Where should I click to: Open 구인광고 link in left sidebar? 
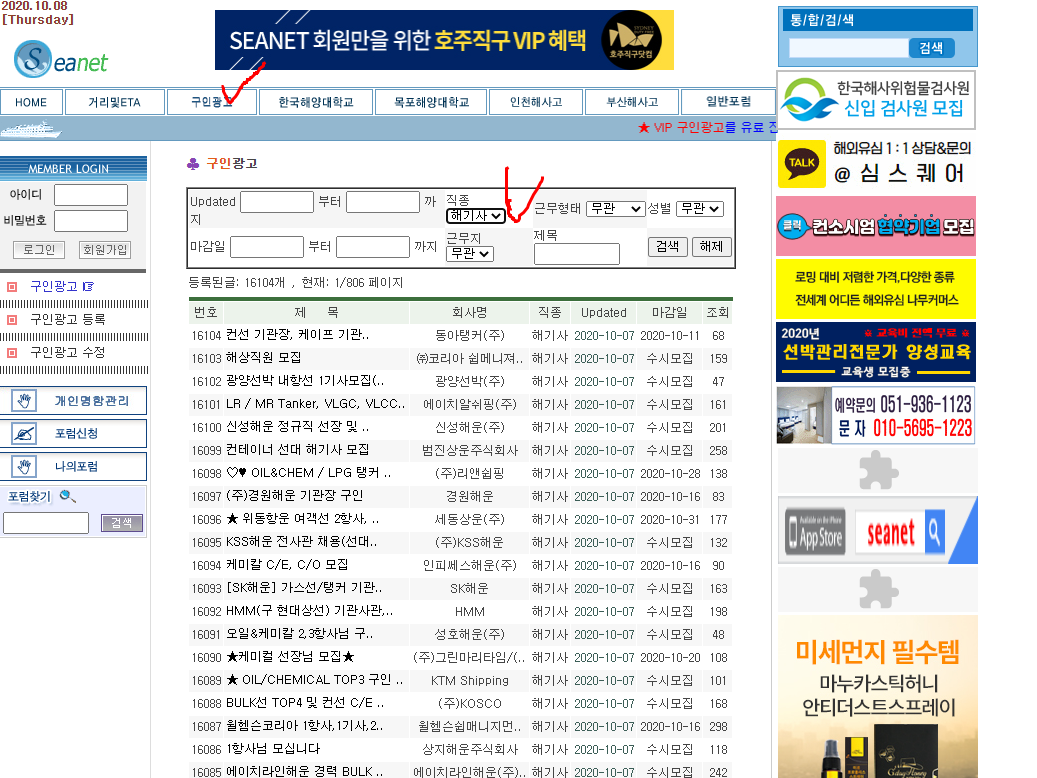(x=54, y=286)
